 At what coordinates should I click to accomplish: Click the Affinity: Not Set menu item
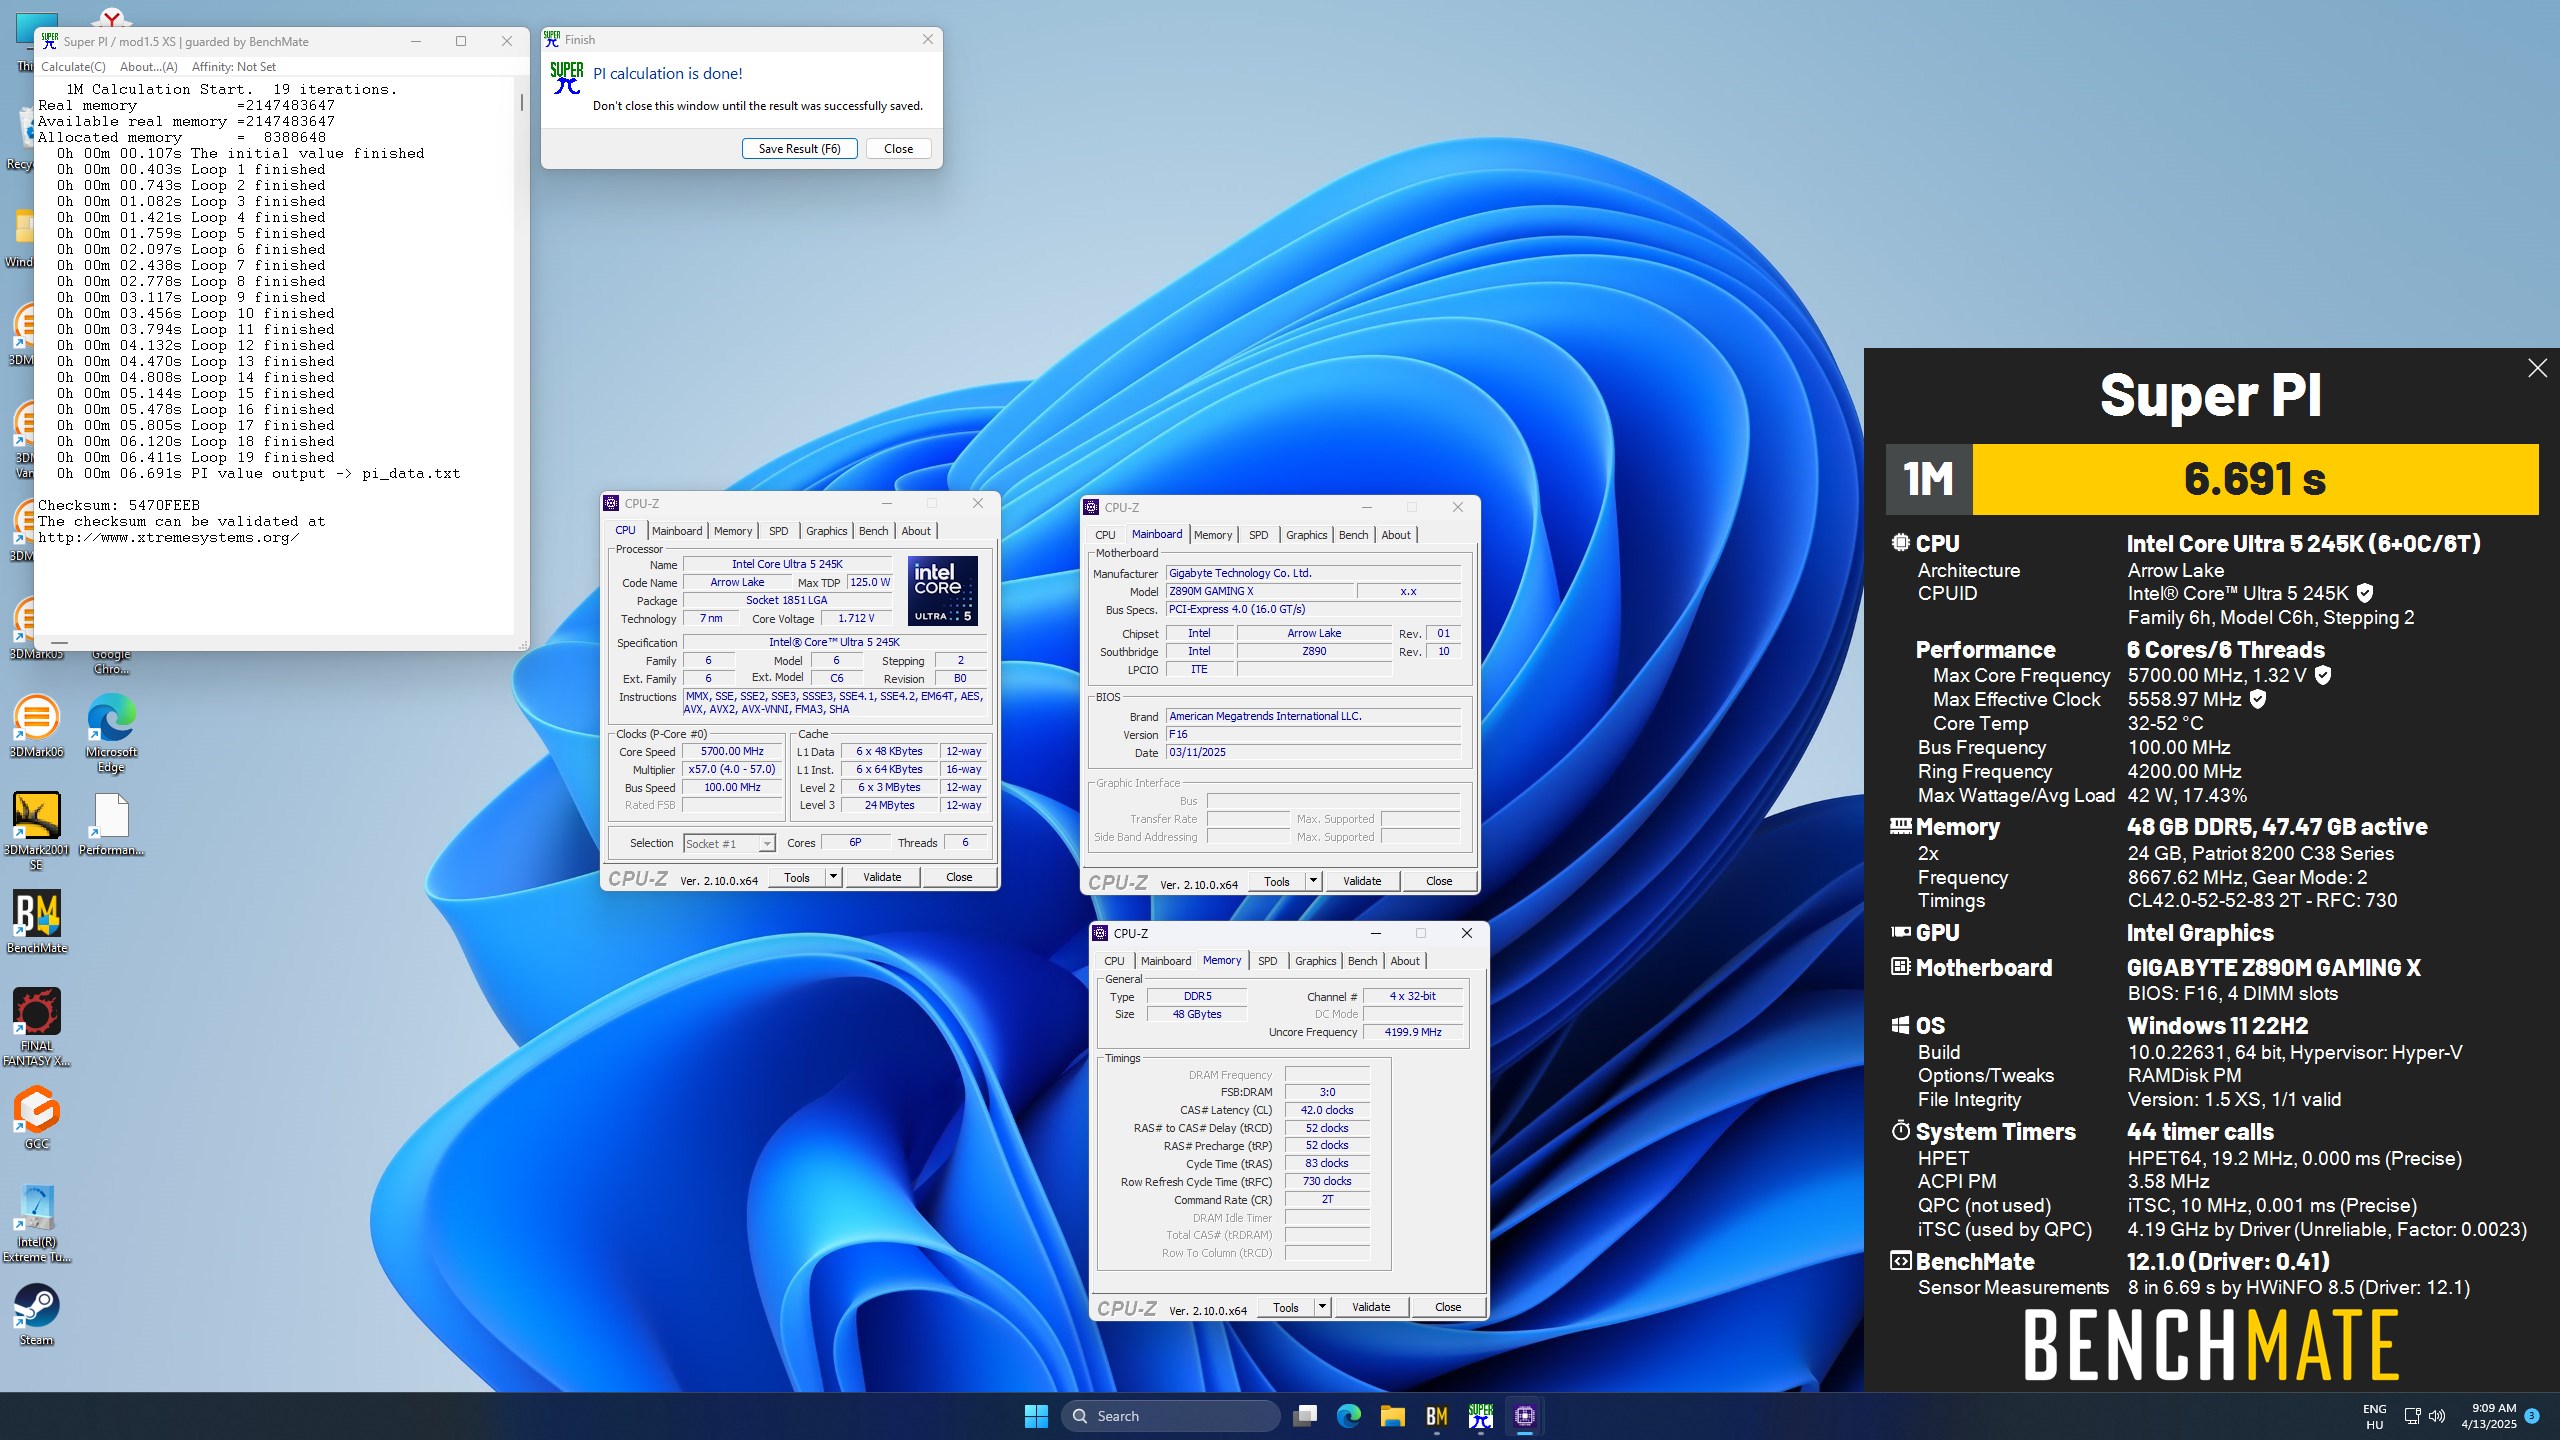tap(234, 67)
